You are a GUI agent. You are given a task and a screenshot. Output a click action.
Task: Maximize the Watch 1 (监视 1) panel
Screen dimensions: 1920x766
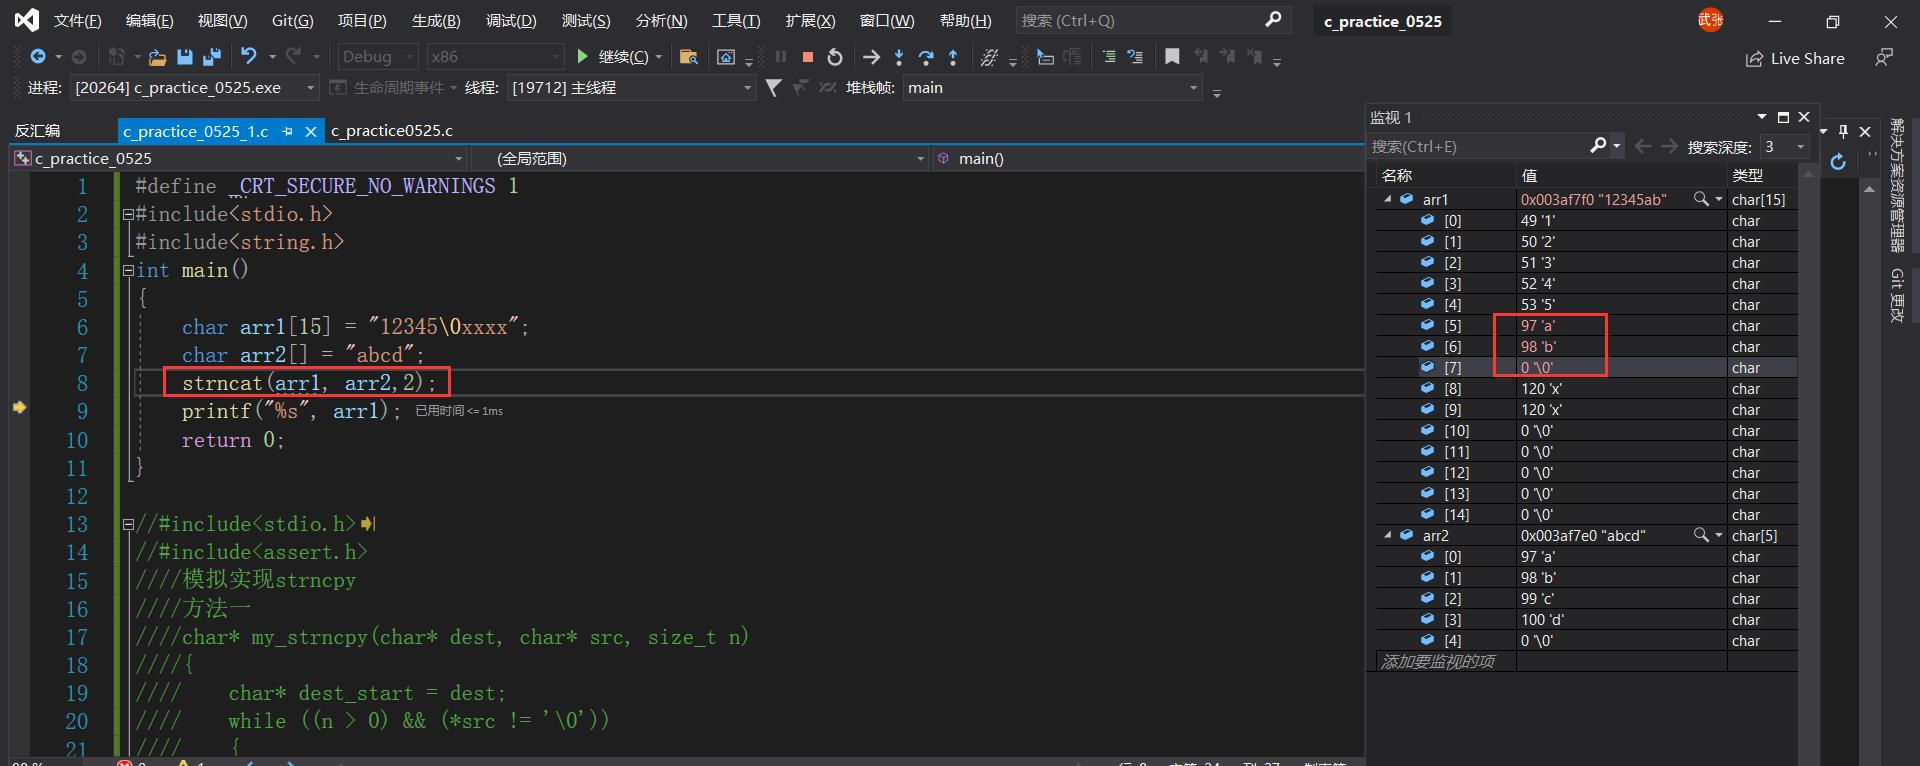tap(1783, 117)
